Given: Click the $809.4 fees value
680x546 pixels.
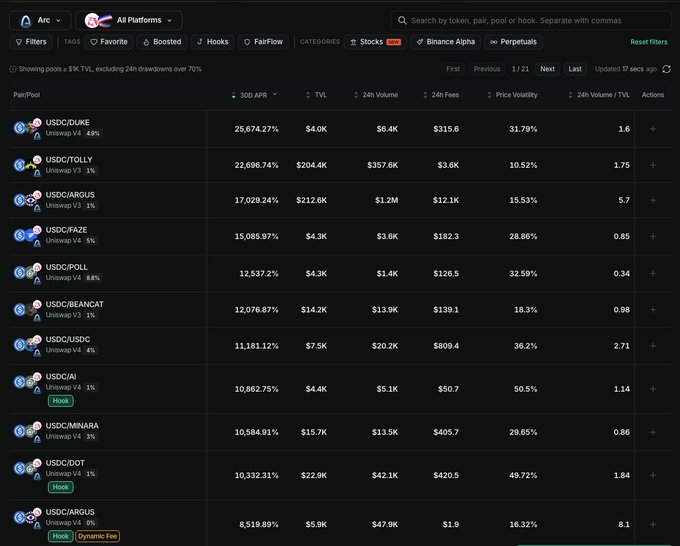Looking at the screenshot, I should pyautogui.click(x=446, y=346).
